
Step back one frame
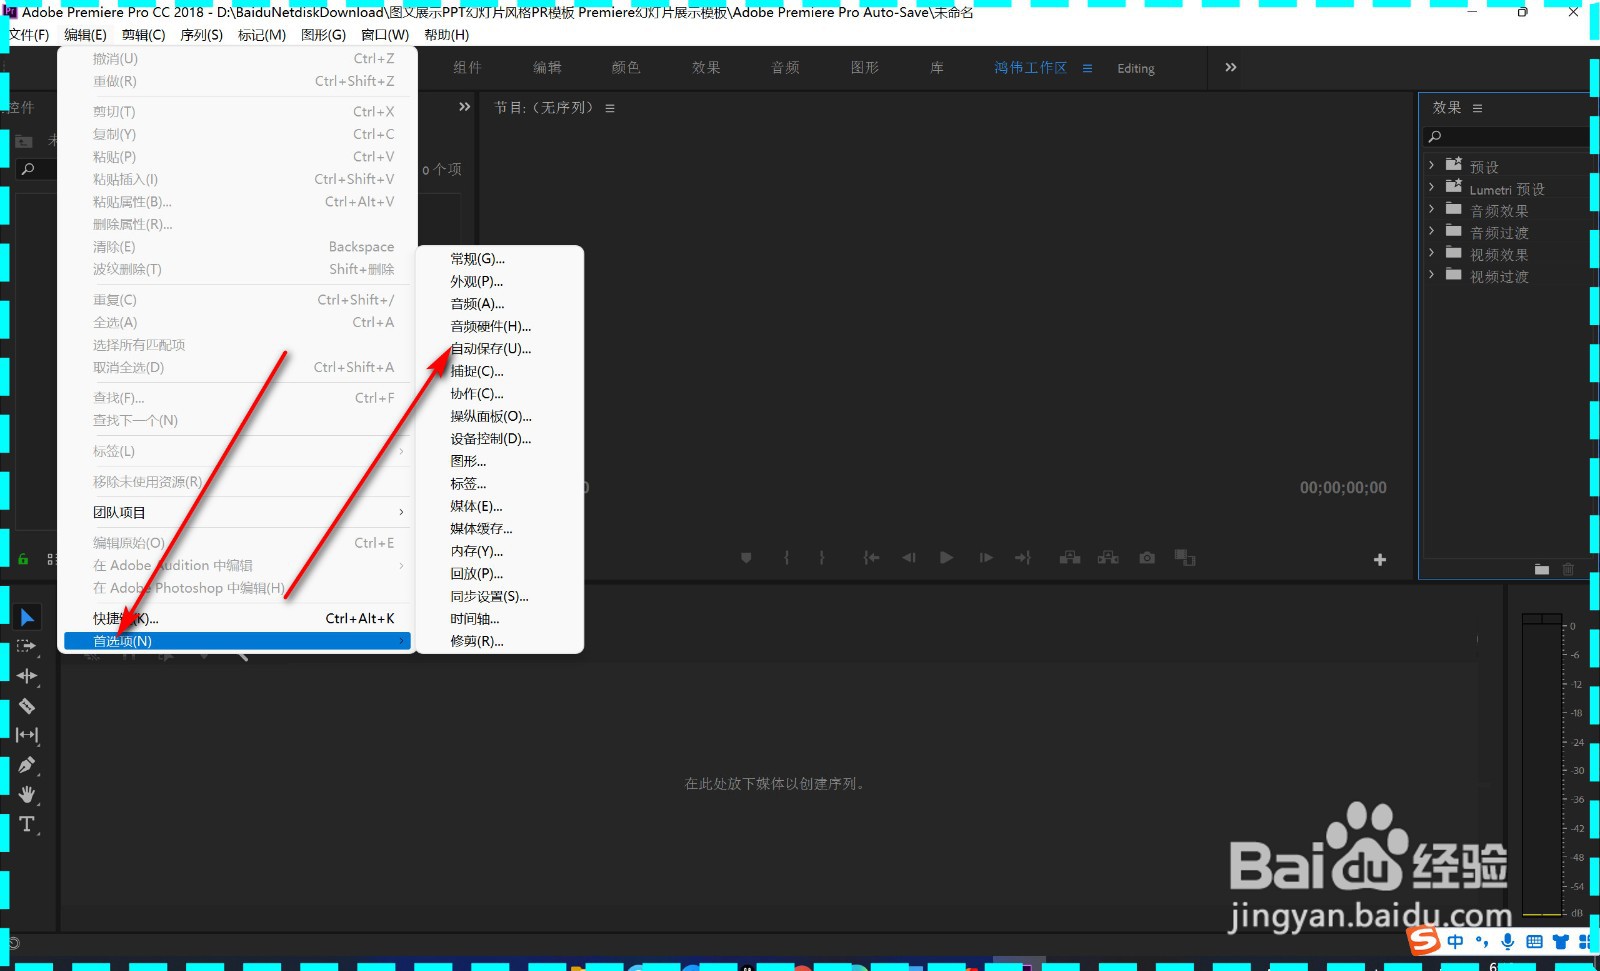point(909,558)
